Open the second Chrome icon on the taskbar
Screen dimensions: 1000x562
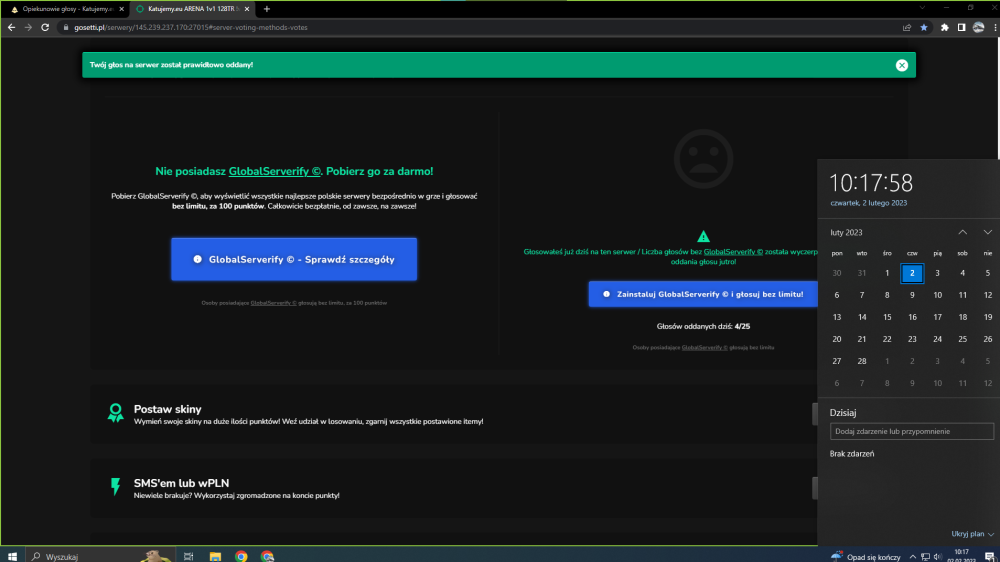(267, 556)
